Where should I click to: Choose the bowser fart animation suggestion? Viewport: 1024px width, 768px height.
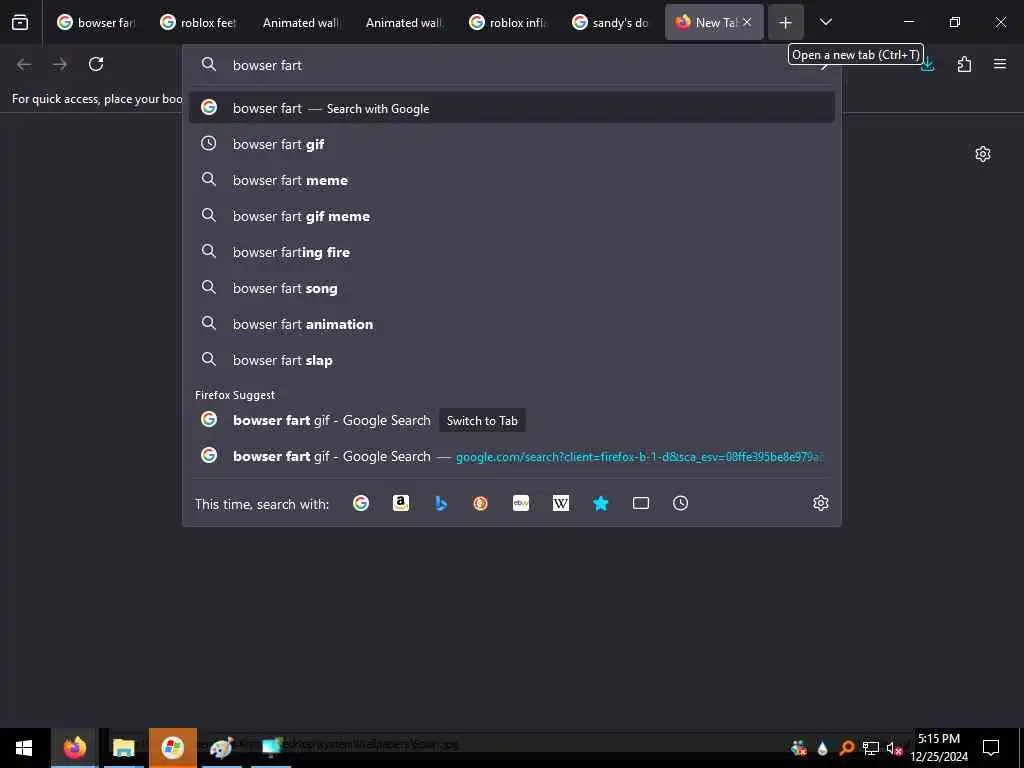pos(512,324)
